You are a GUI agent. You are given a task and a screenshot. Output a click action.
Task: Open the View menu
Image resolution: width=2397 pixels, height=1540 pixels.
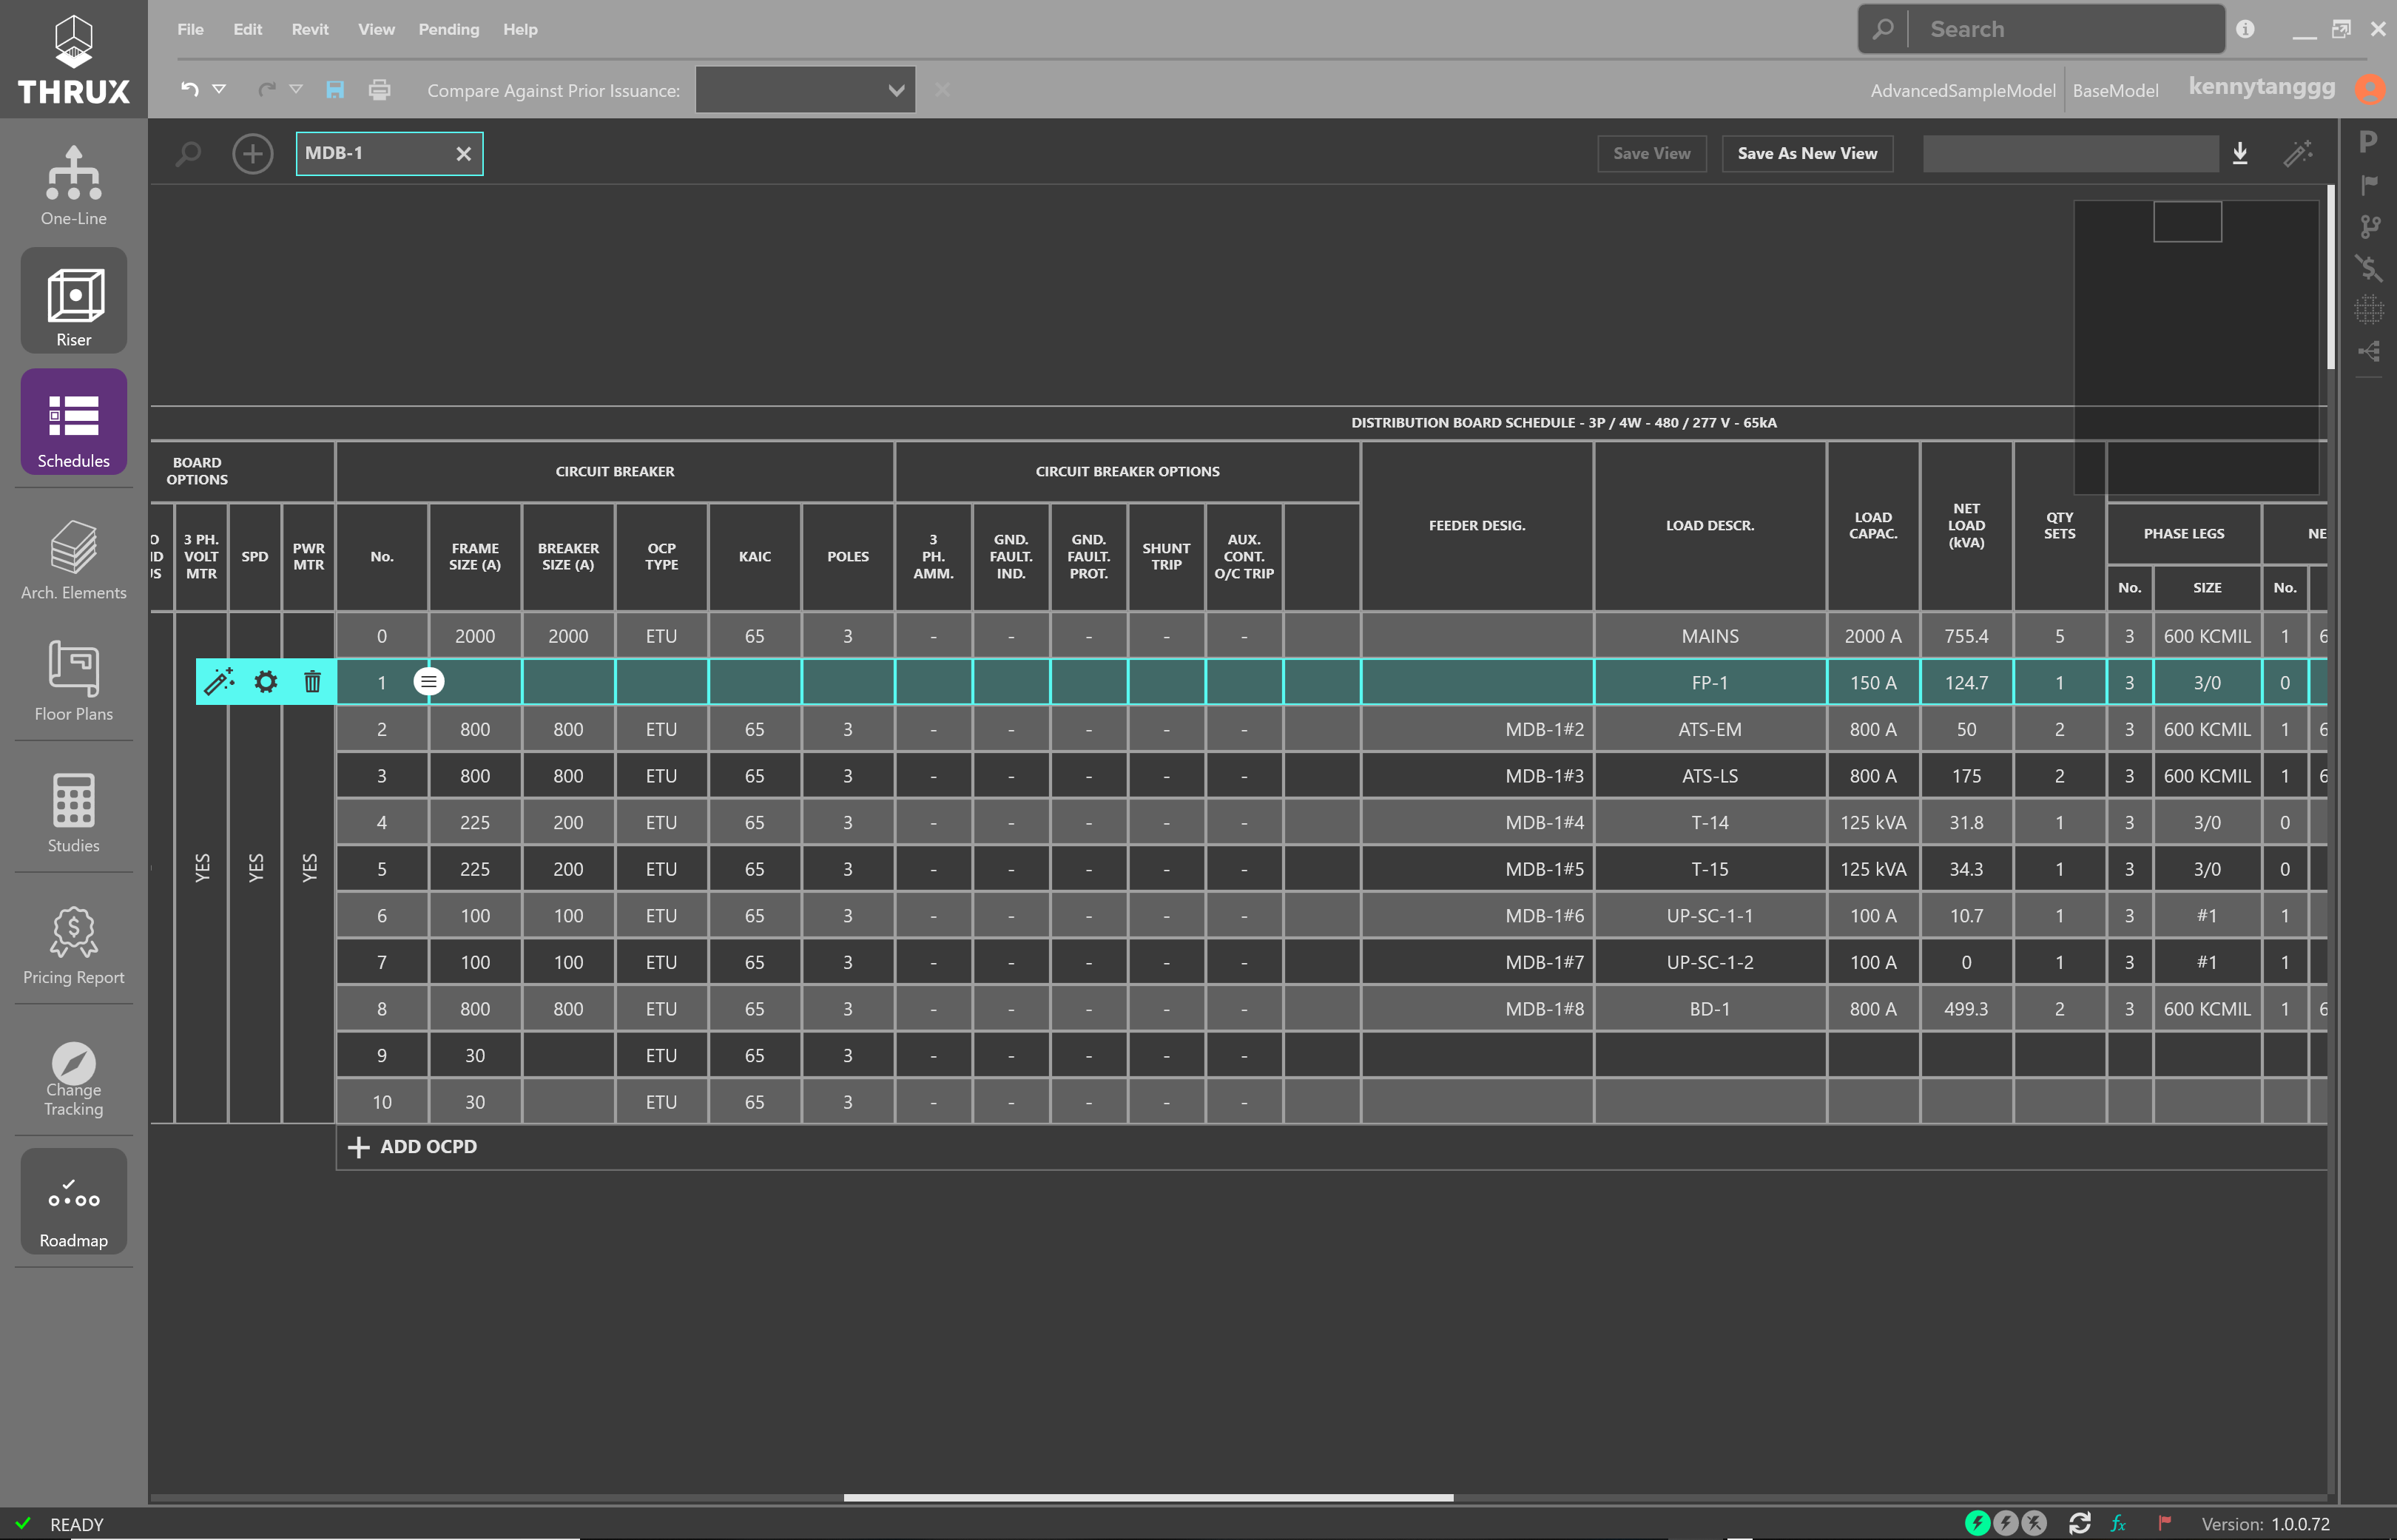tap(376, 29)
